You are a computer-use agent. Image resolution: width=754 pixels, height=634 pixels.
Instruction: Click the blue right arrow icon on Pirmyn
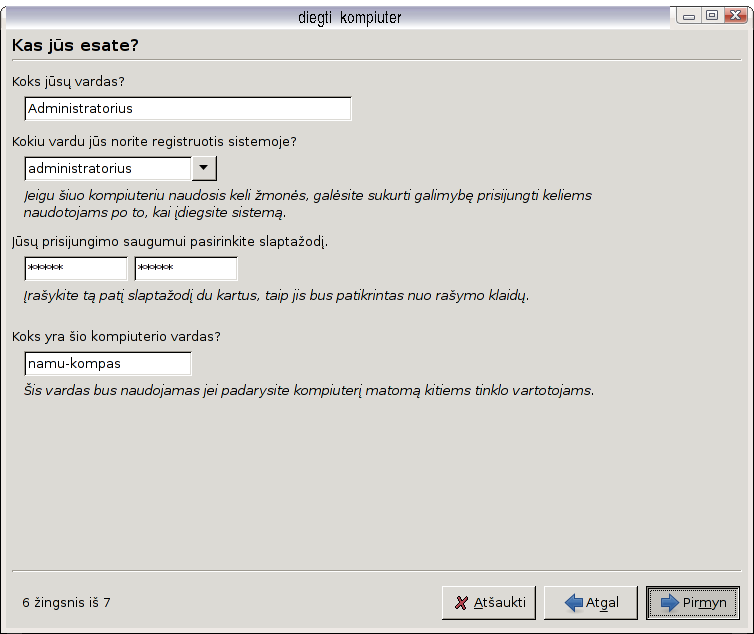670,603
